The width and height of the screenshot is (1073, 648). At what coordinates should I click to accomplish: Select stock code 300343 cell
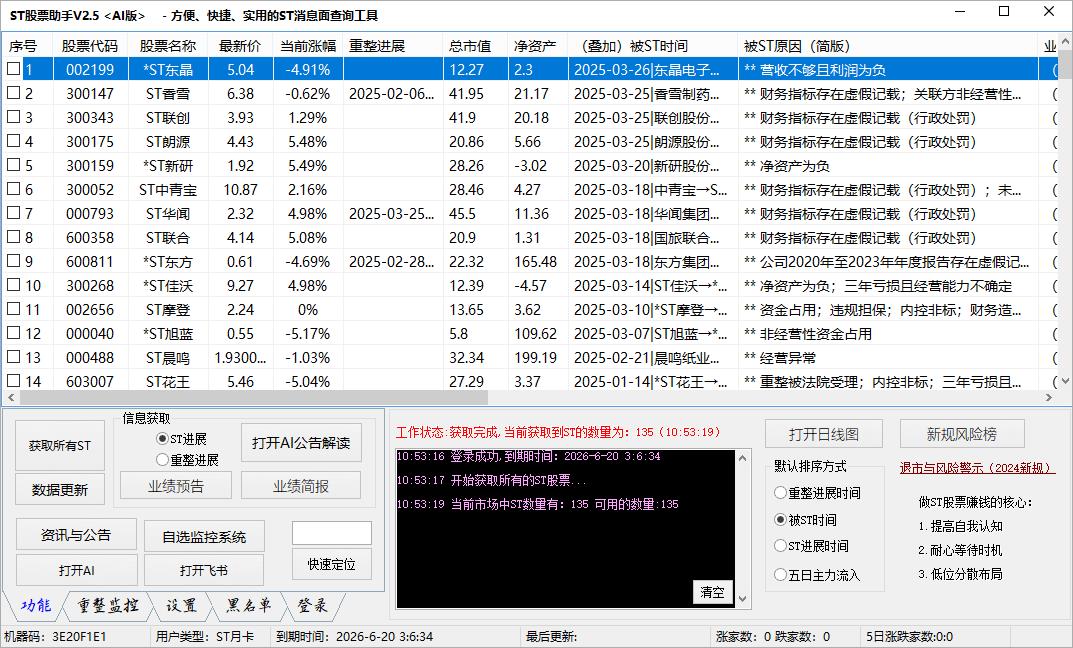tap(90, 118)
